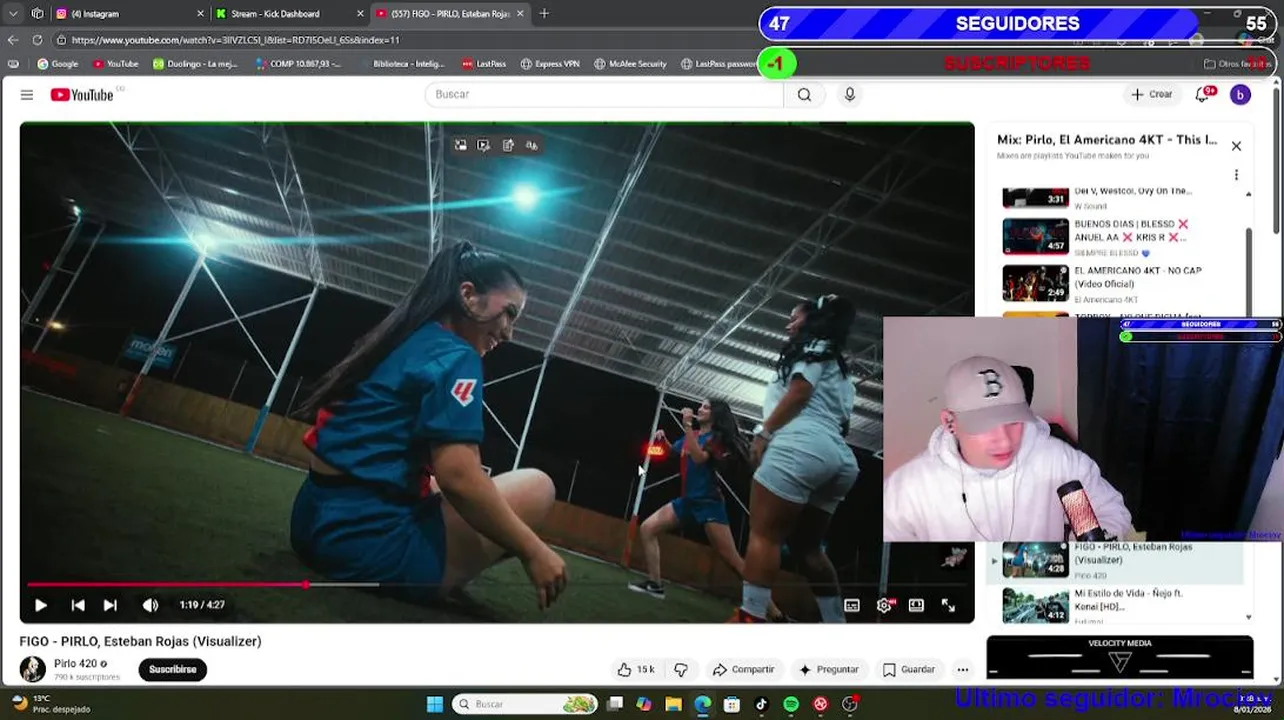Open the Windows Start menu
This screenshot has height=720, width=1284.
click(x=434, y=704)
